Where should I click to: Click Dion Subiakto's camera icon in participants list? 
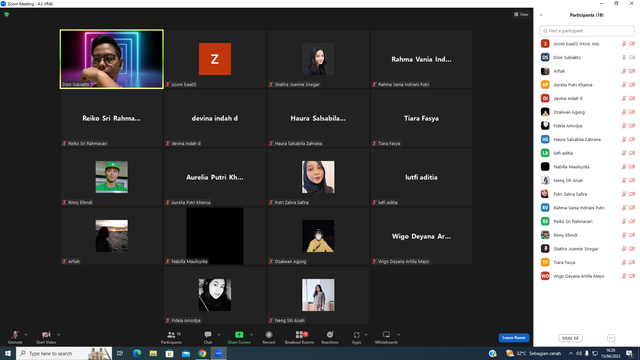632,58
